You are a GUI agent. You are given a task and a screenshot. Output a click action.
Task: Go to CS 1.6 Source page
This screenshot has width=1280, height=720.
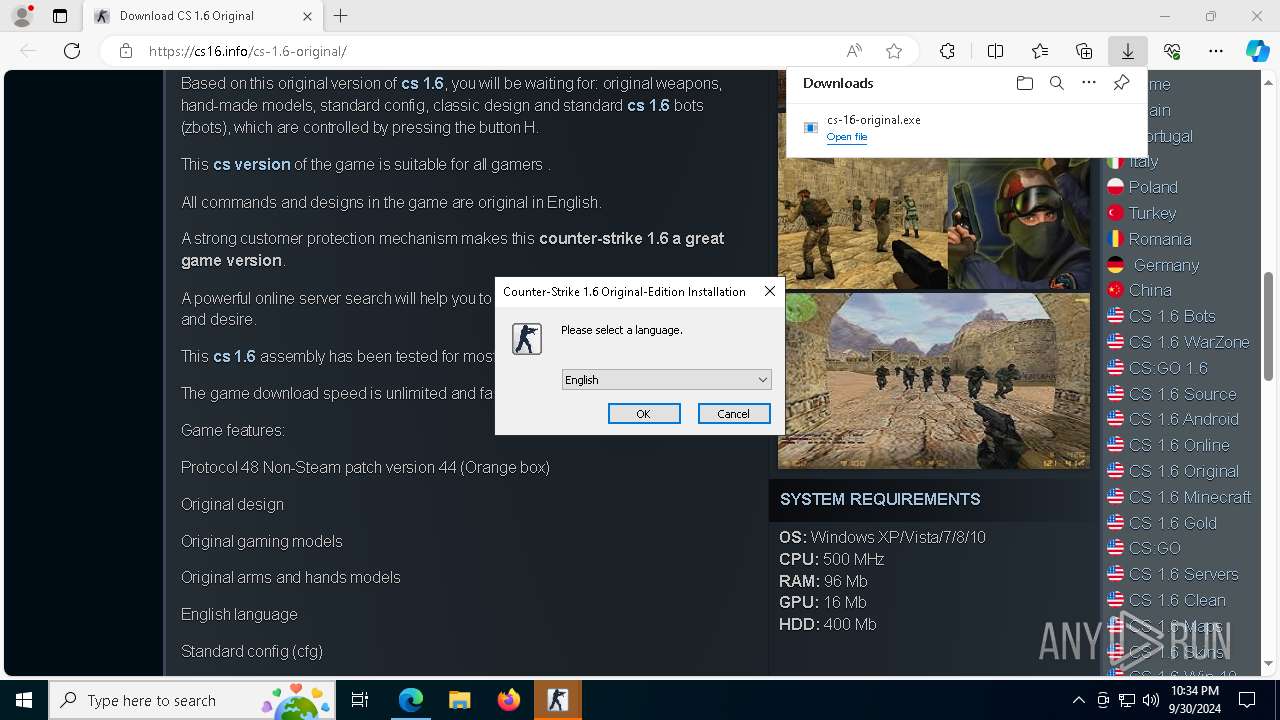point(1182,394)
